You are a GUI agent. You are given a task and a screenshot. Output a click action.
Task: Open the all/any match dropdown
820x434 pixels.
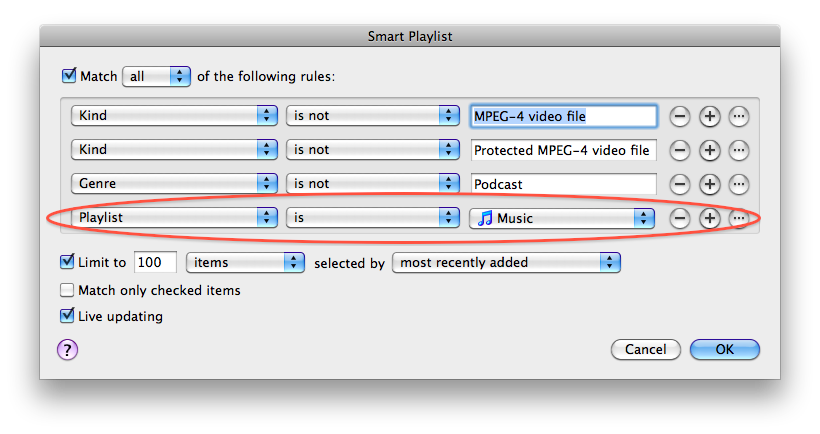(156, 76)
